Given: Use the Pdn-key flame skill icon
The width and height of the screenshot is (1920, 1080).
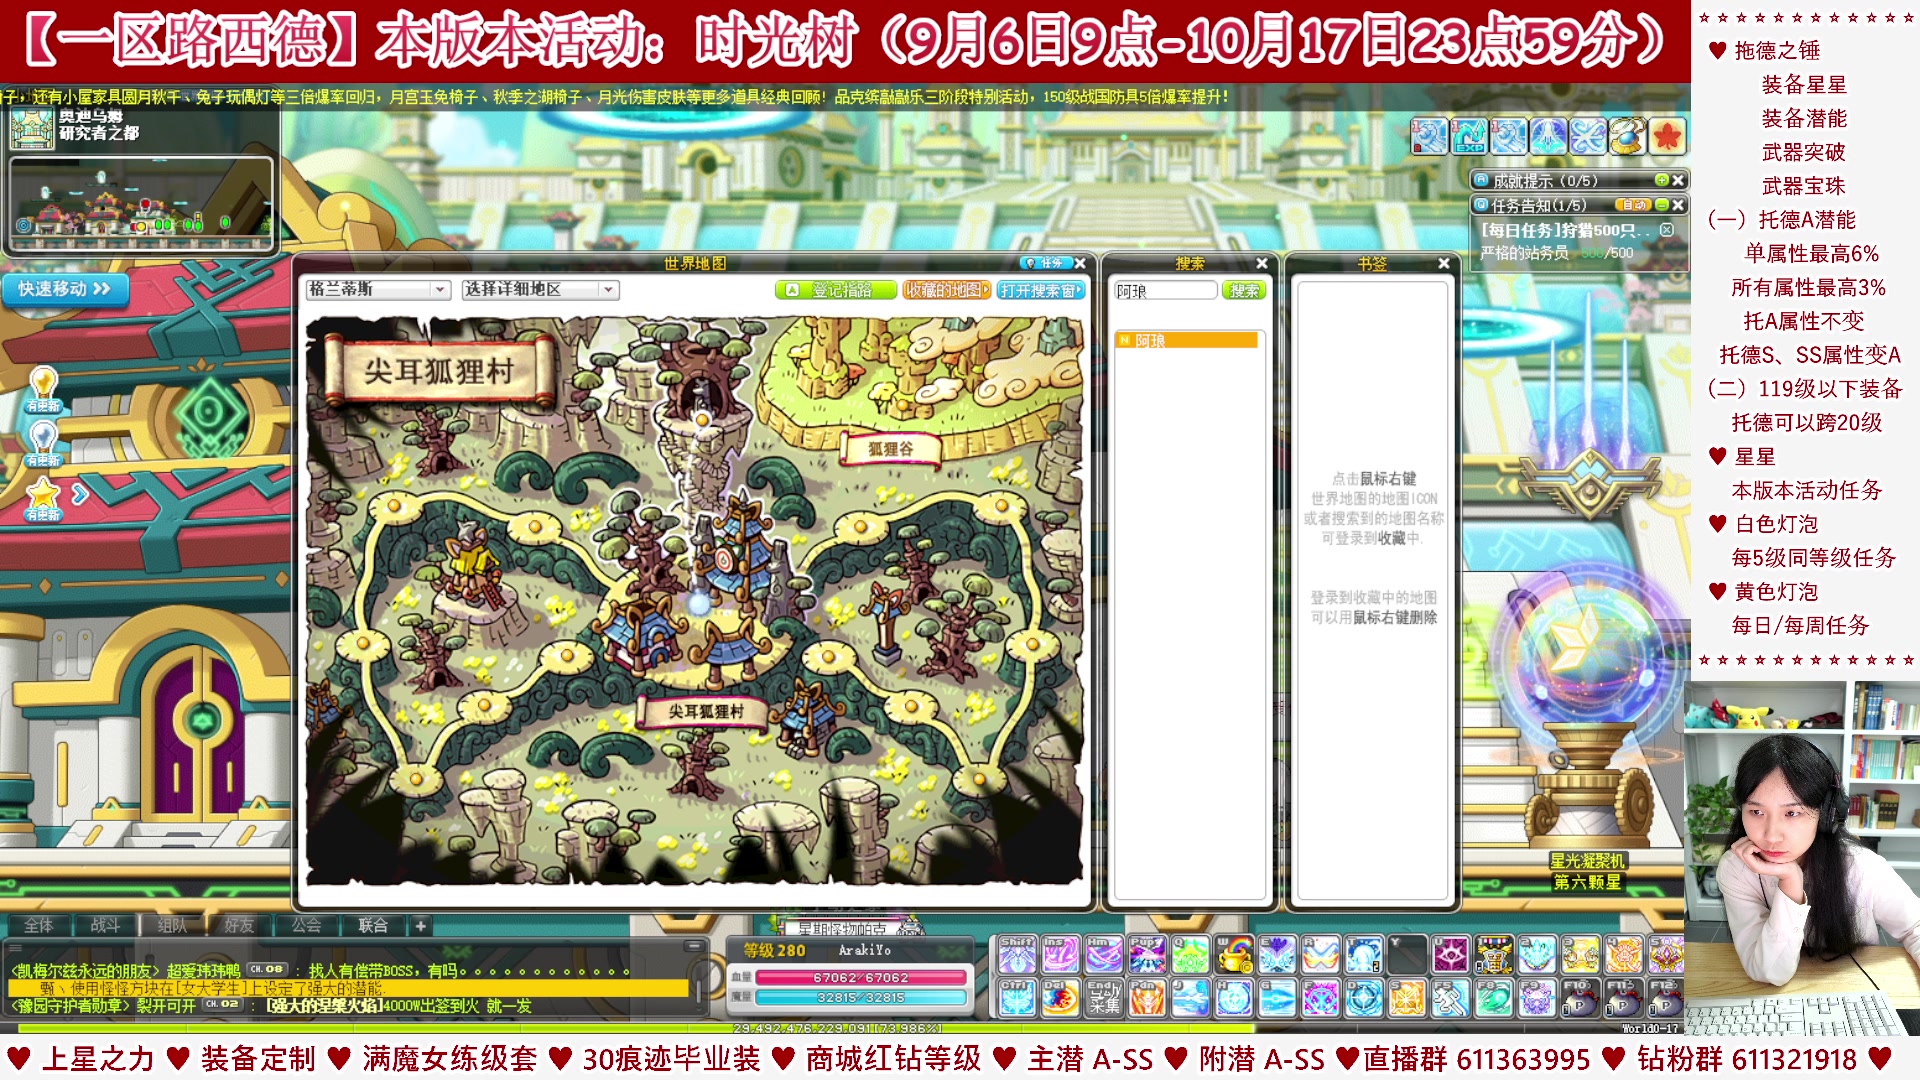Looking at the screenshot, I should (x=1147, y=997).
